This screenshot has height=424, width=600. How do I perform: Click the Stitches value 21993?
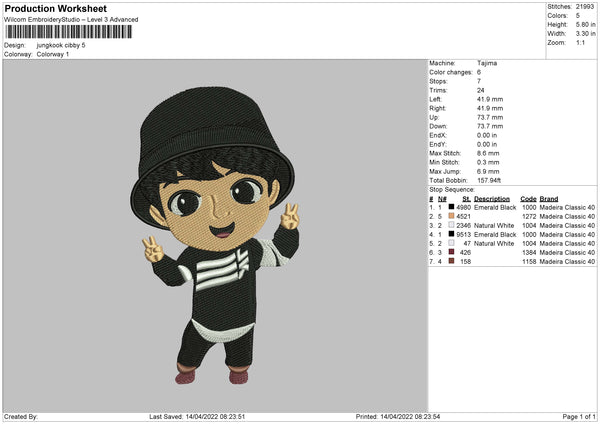585,7
